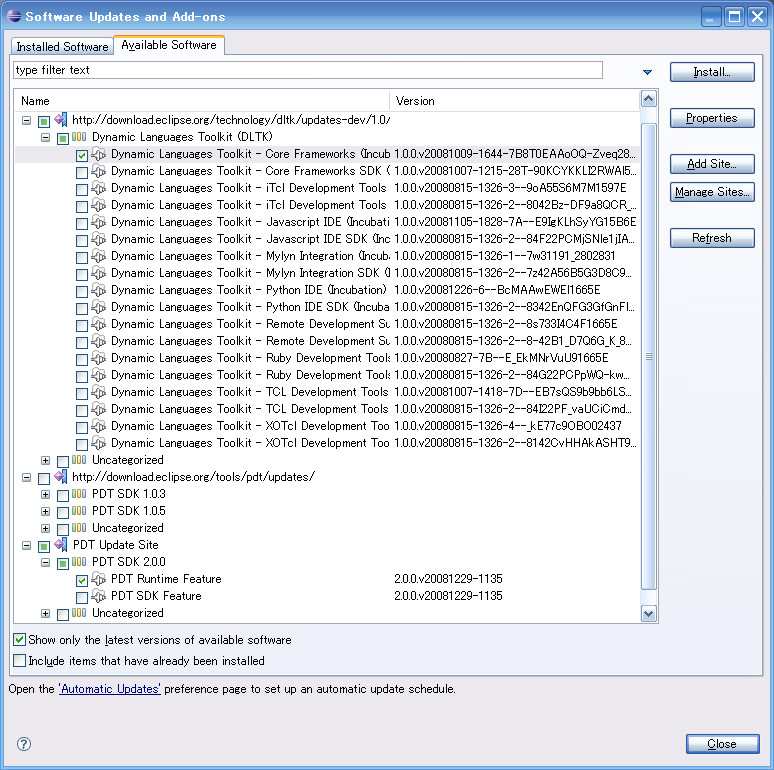Check the Python IDE (Incubation) checkbox
This screenshot has height=770, width=774.
click(x=82, y=291)
